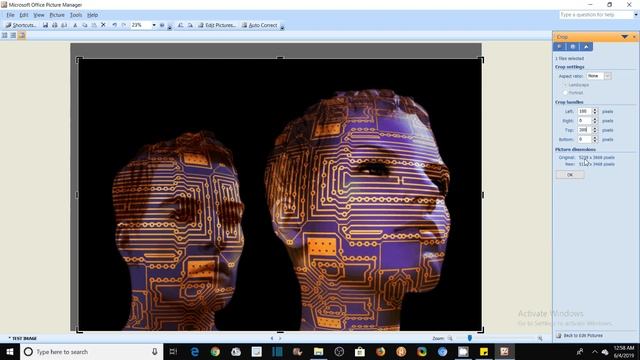Increment the Right crop spinner
640x360 pixels.
point(595,119)
